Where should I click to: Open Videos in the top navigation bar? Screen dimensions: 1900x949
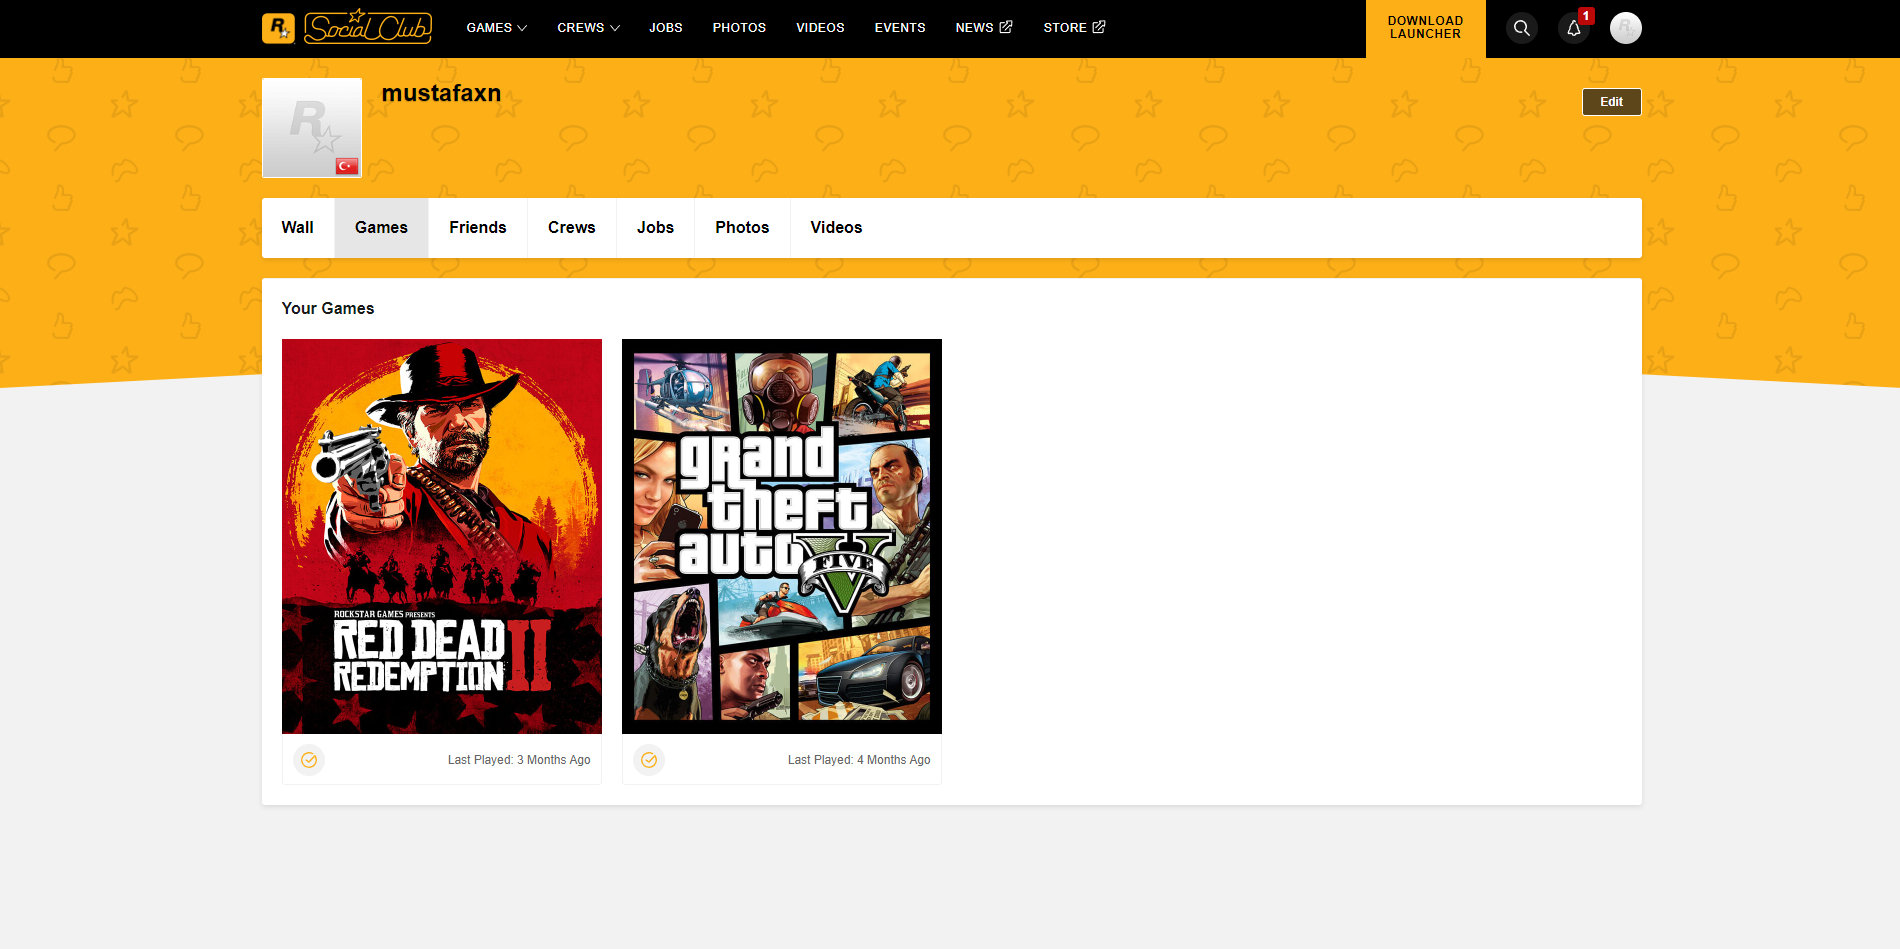coord(820,28)
